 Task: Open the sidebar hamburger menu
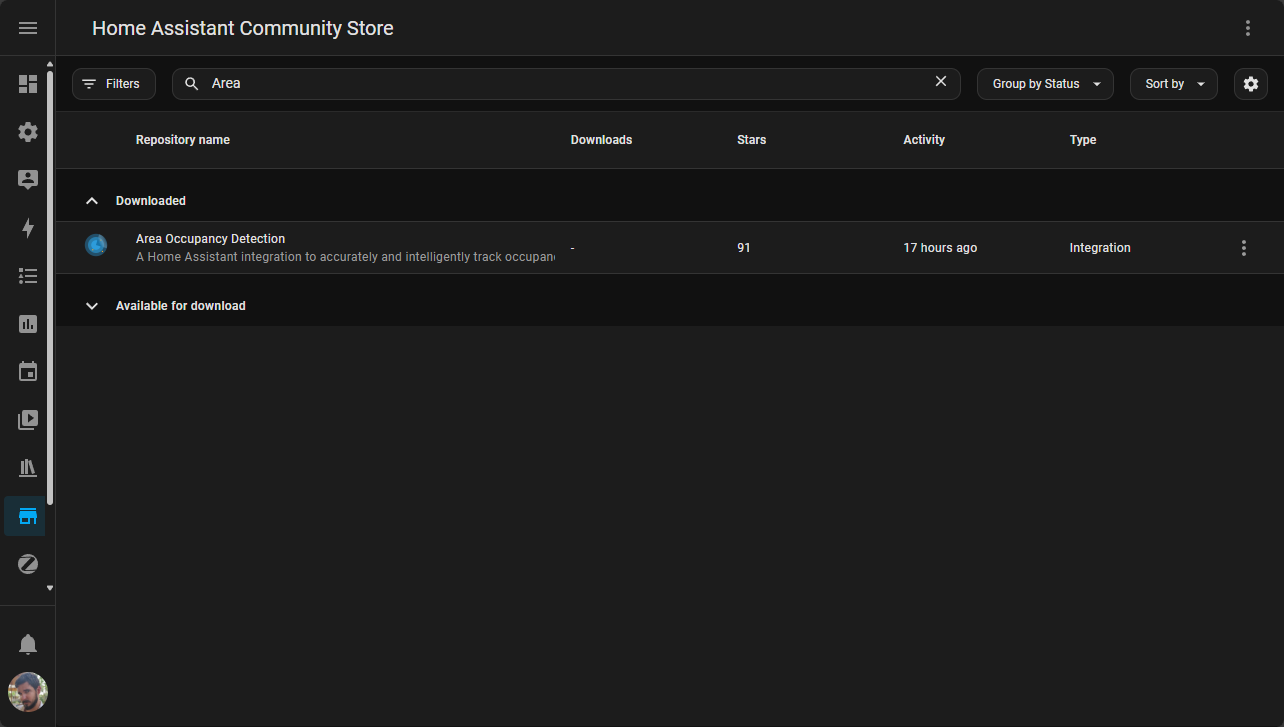pos(28,28)
